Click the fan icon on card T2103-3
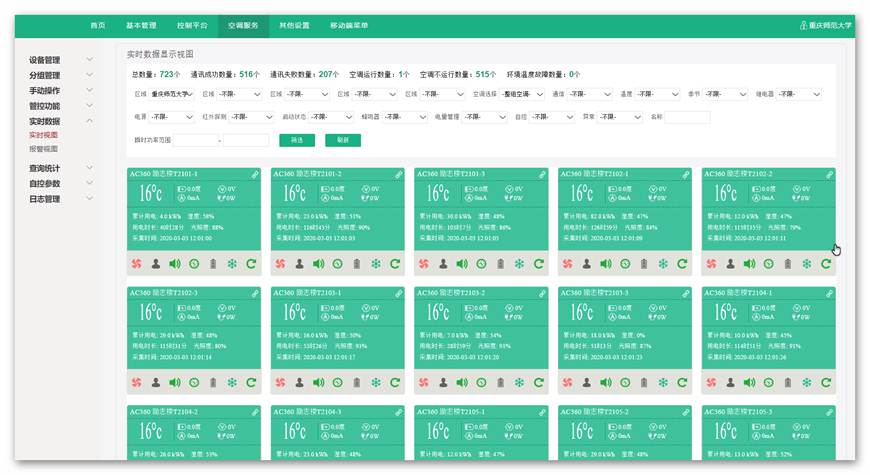870x475 pixels. point(568,383)
